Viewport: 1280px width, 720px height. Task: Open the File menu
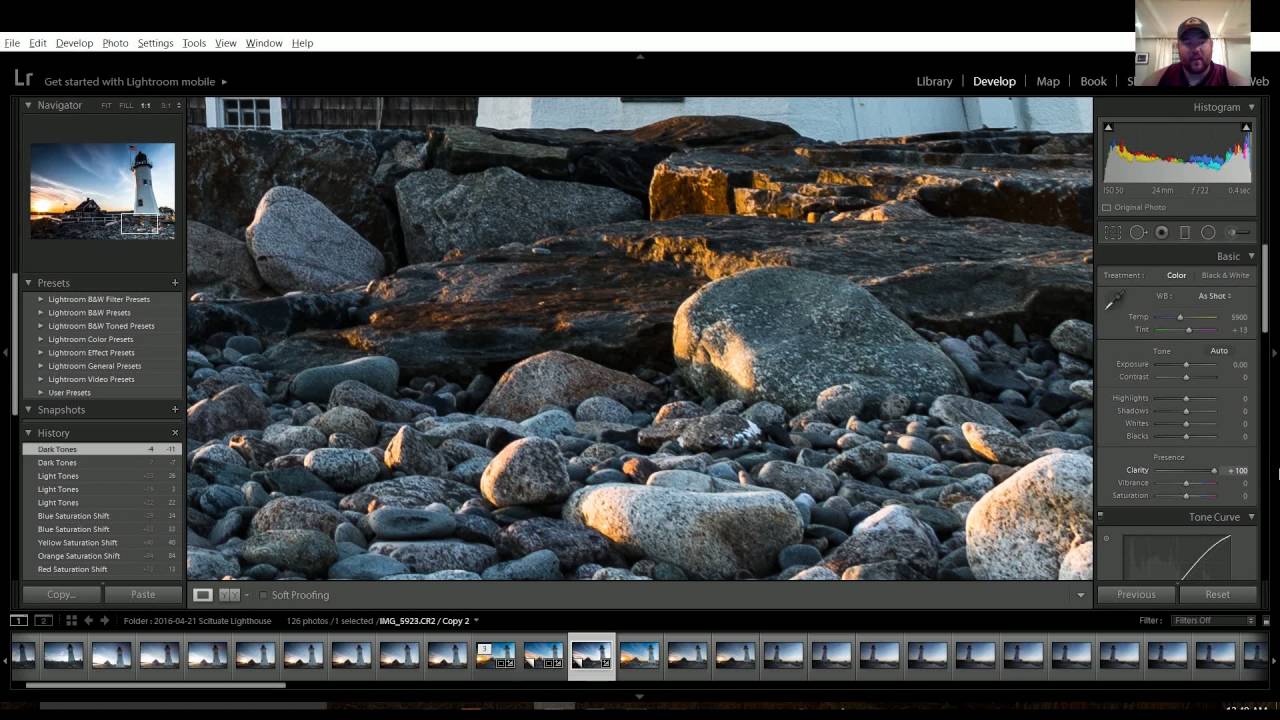pyautogui.click(x=12, y=43)
